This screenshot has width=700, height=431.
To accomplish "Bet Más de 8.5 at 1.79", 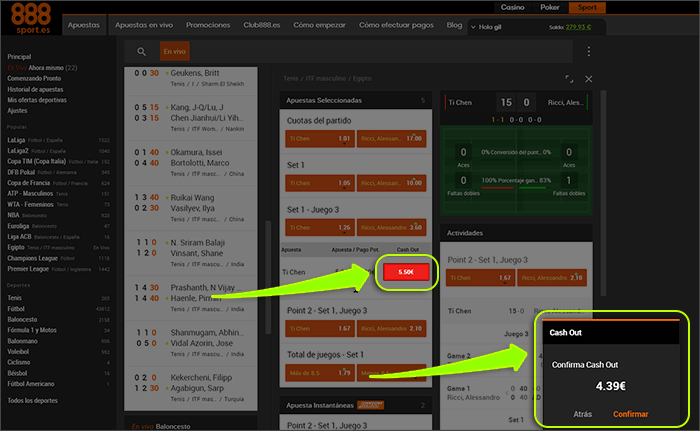I will pyautogui.click(x=320, y=372).
